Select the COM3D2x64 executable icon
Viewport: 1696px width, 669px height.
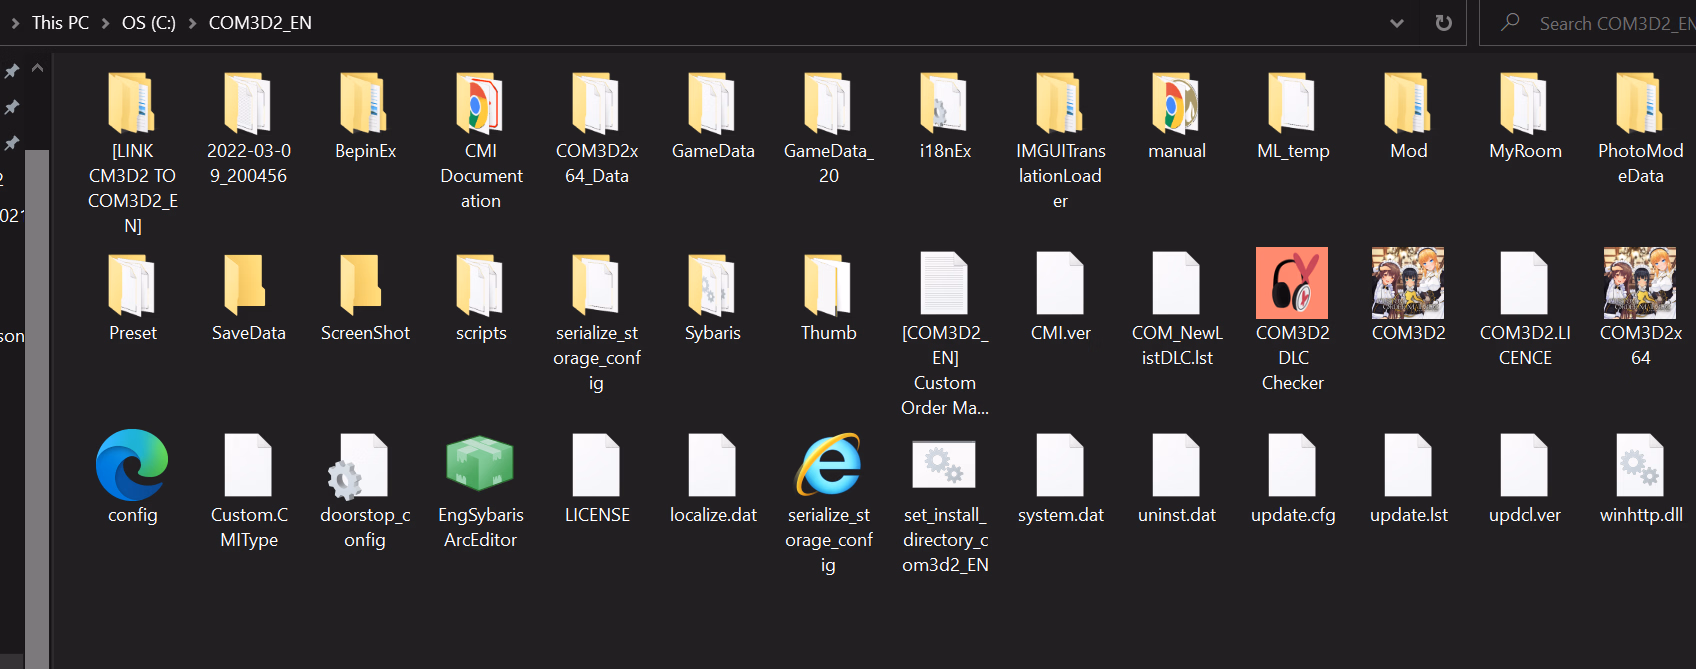click(x=1640, y=284)
